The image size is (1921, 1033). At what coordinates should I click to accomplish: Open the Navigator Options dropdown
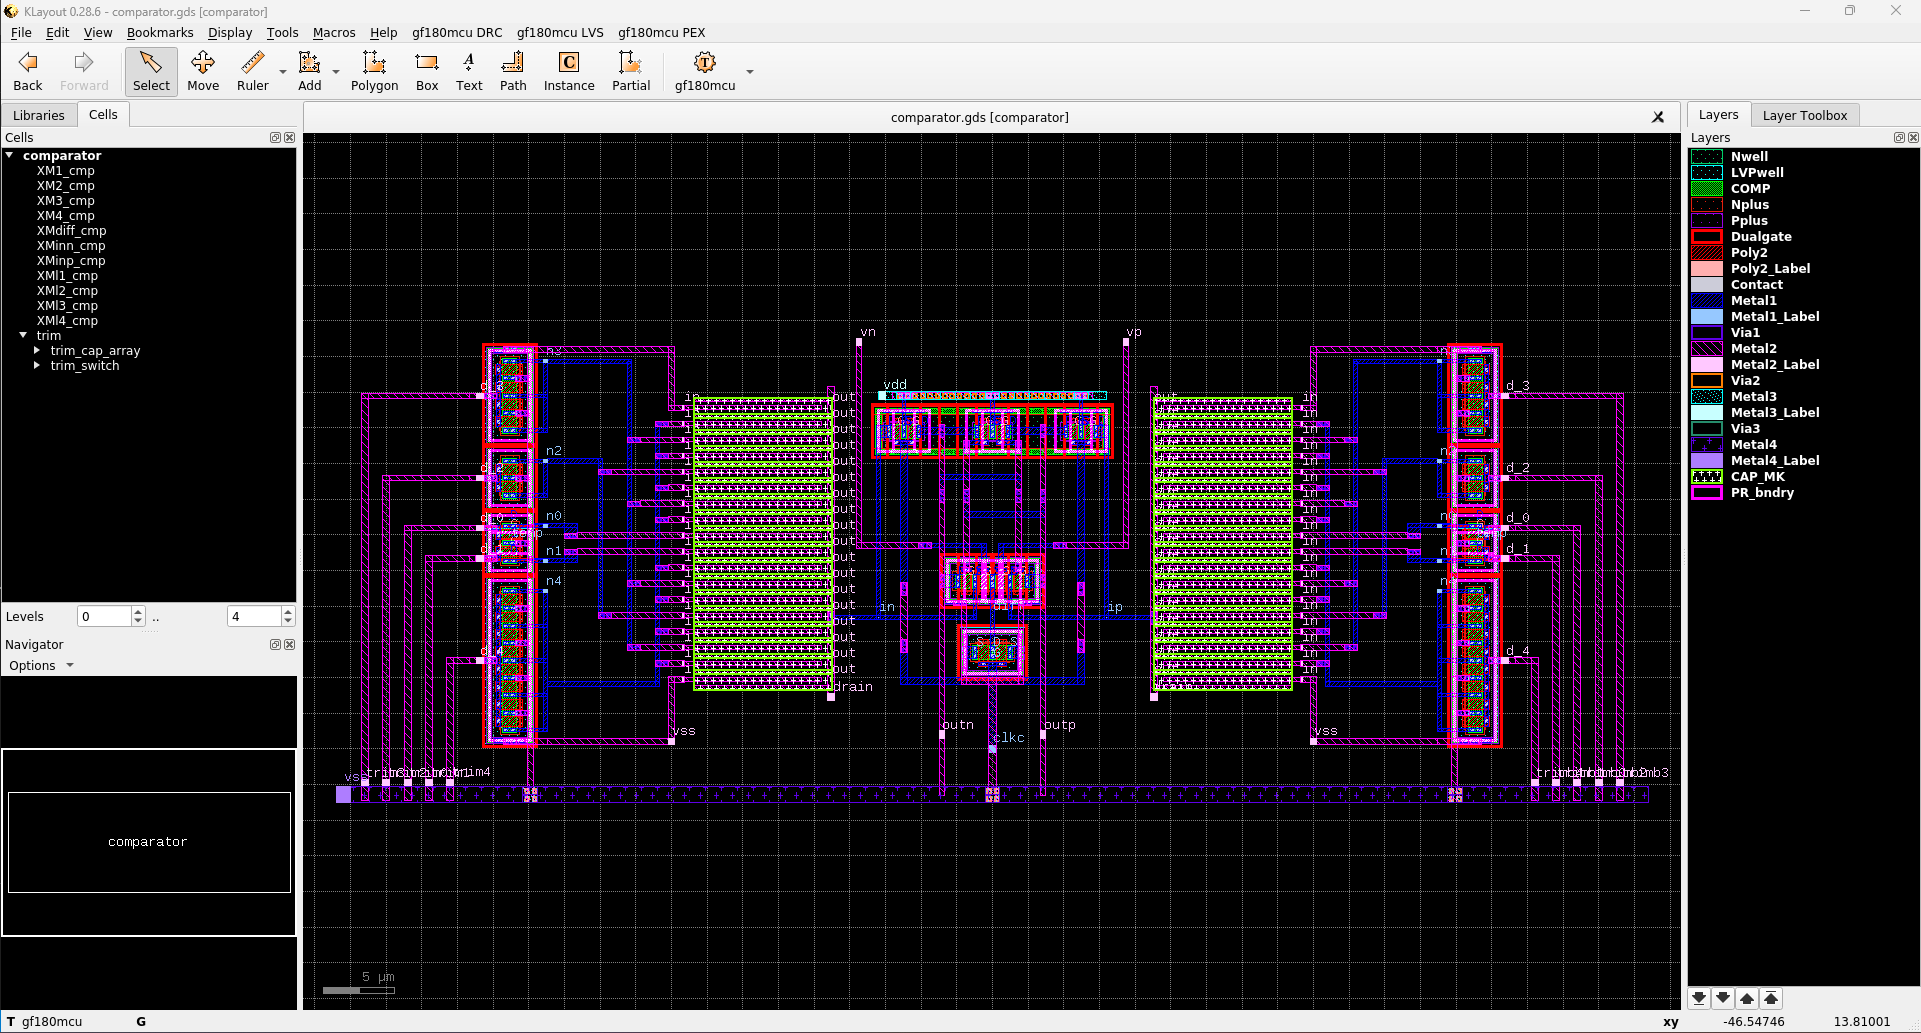41,666
